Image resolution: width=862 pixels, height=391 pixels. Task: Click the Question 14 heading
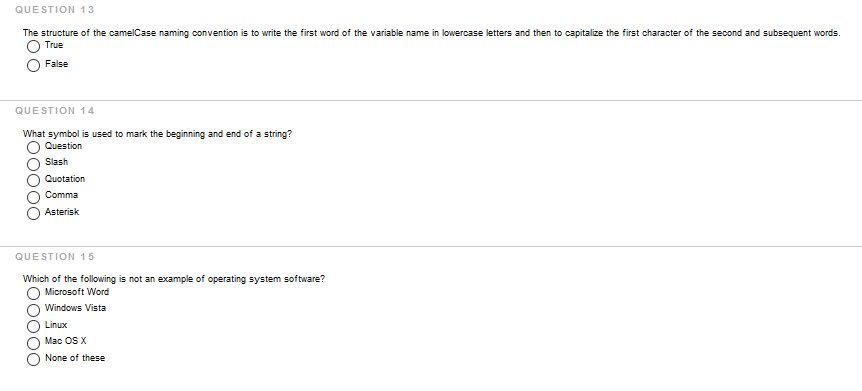[x=55, y=111]
